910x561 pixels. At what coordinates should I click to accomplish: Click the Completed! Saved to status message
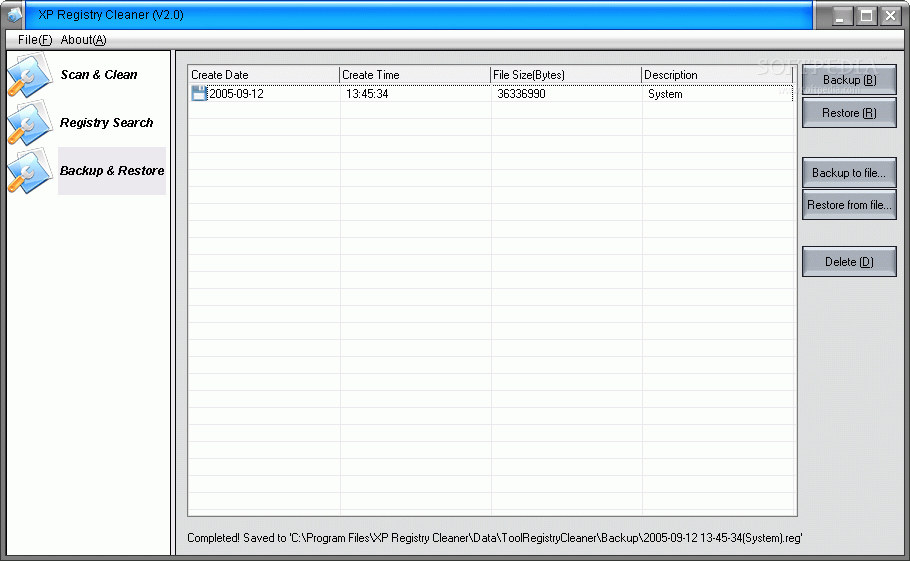click(x=494, y=538)
